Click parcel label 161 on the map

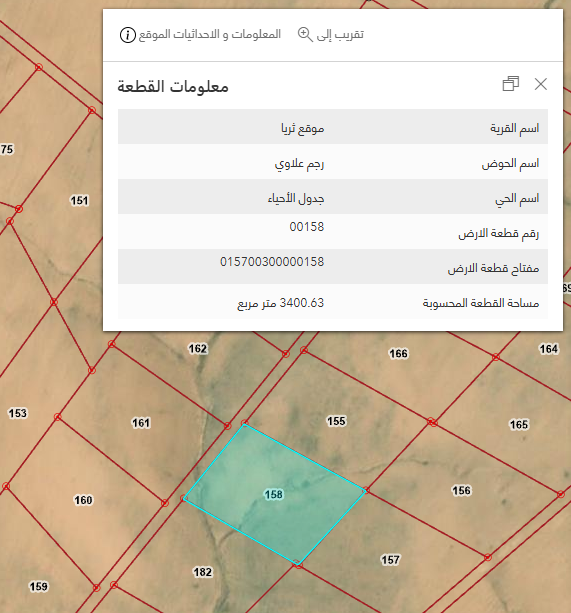click(141, 423)
